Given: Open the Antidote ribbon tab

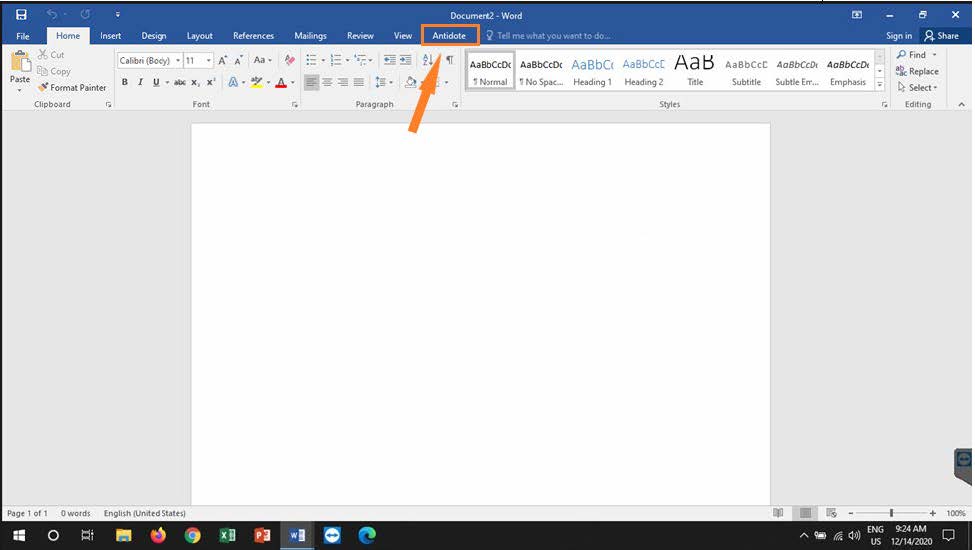Looking at the screenshot, I should 449,36.
